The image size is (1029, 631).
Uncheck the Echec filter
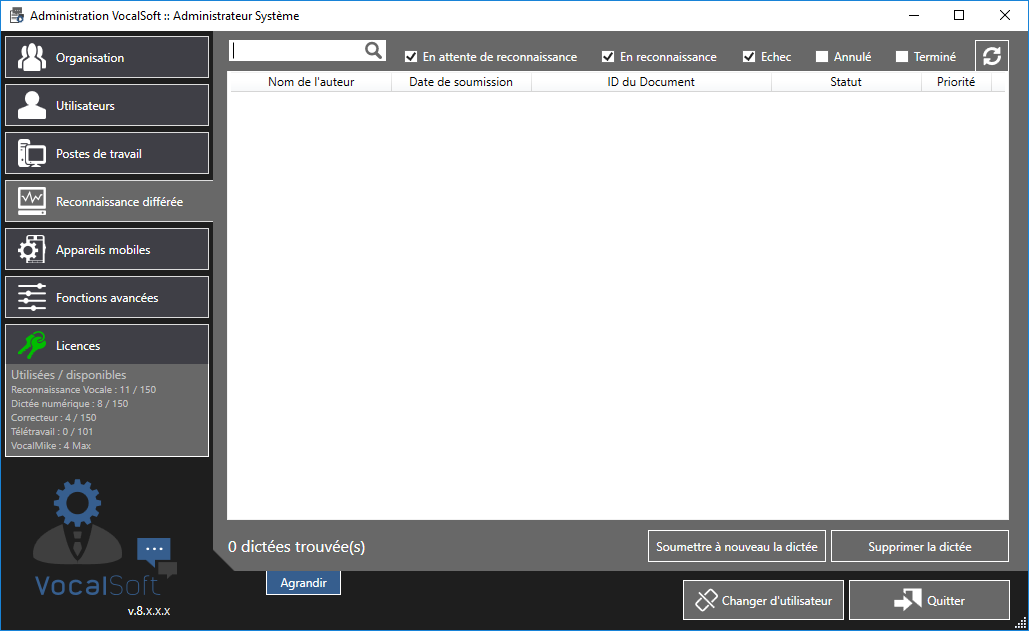[x=749, y=57]
